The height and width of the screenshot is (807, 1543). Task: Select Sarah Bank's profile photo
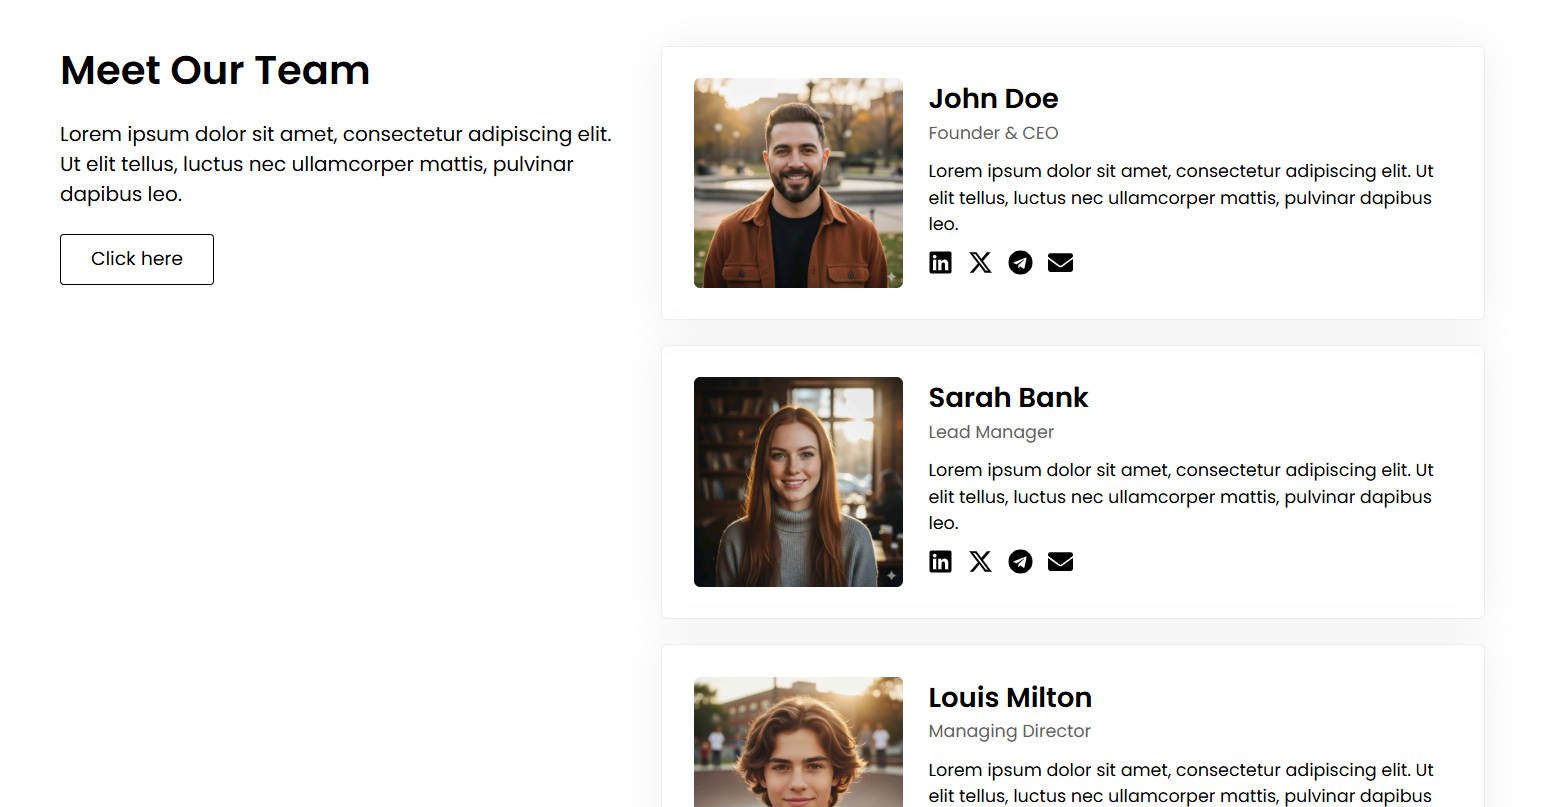tap(798, 482)
